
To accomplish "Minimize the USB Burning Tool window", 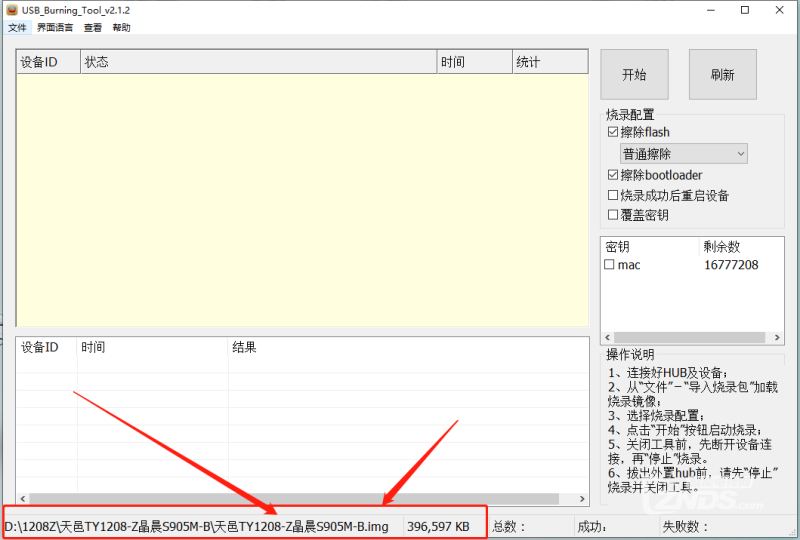I will tap(711, 10).
